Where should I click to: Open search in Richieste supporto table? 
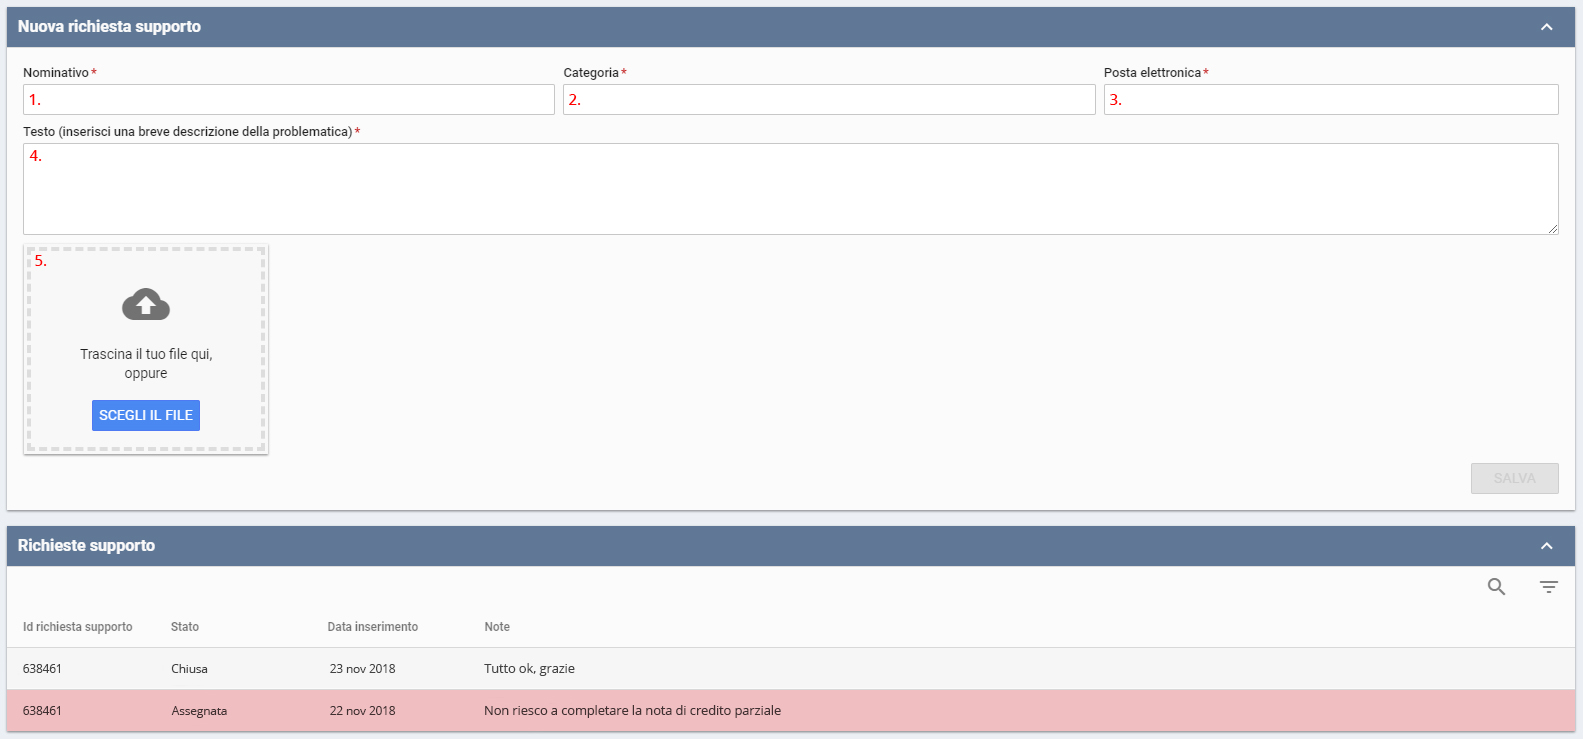[x=1496, y=587]
